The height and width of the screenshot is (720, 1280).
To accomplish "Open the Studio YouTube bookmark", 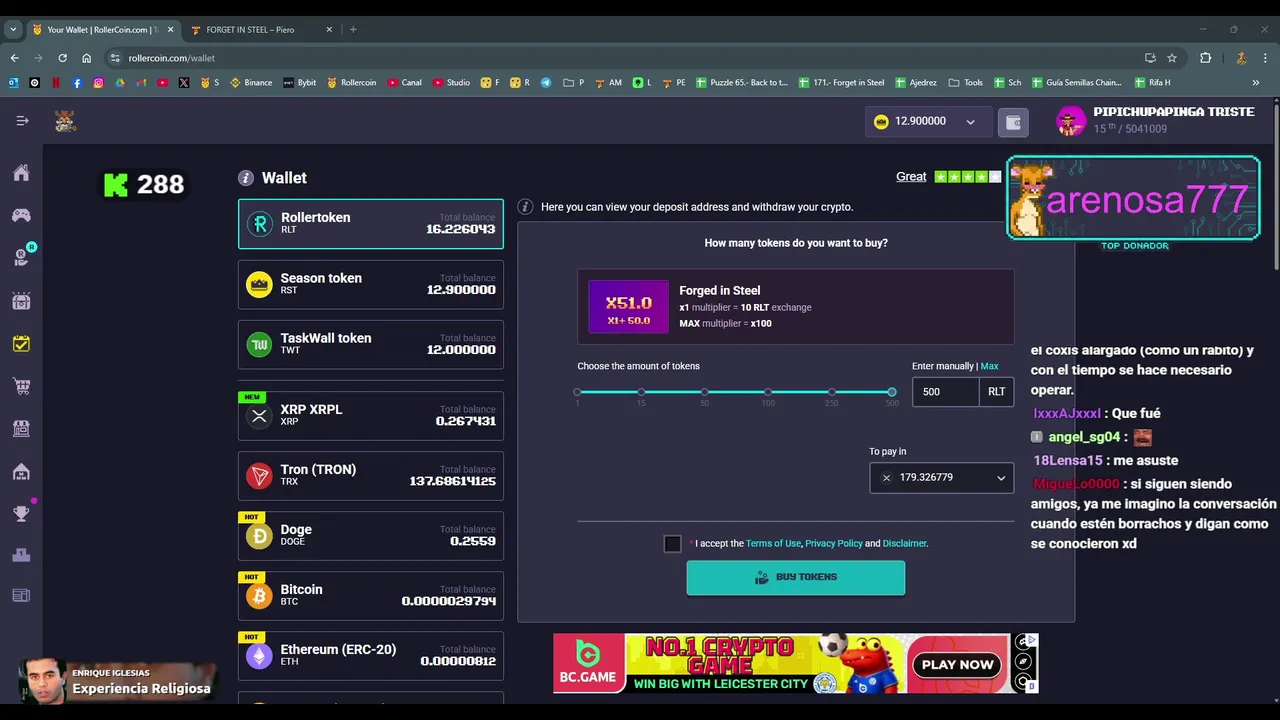I will click(x=452, y=83).
